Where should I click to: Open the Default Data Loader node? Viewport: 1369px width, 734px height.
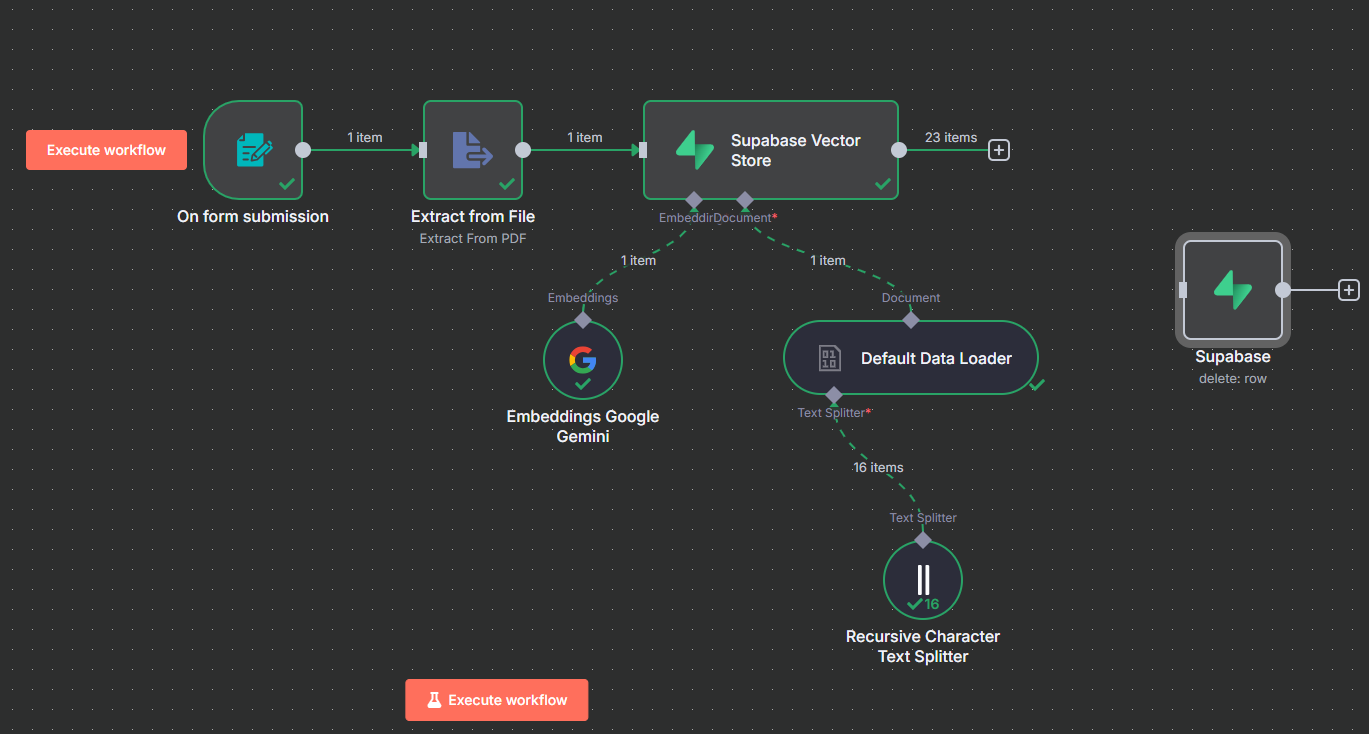911,358
